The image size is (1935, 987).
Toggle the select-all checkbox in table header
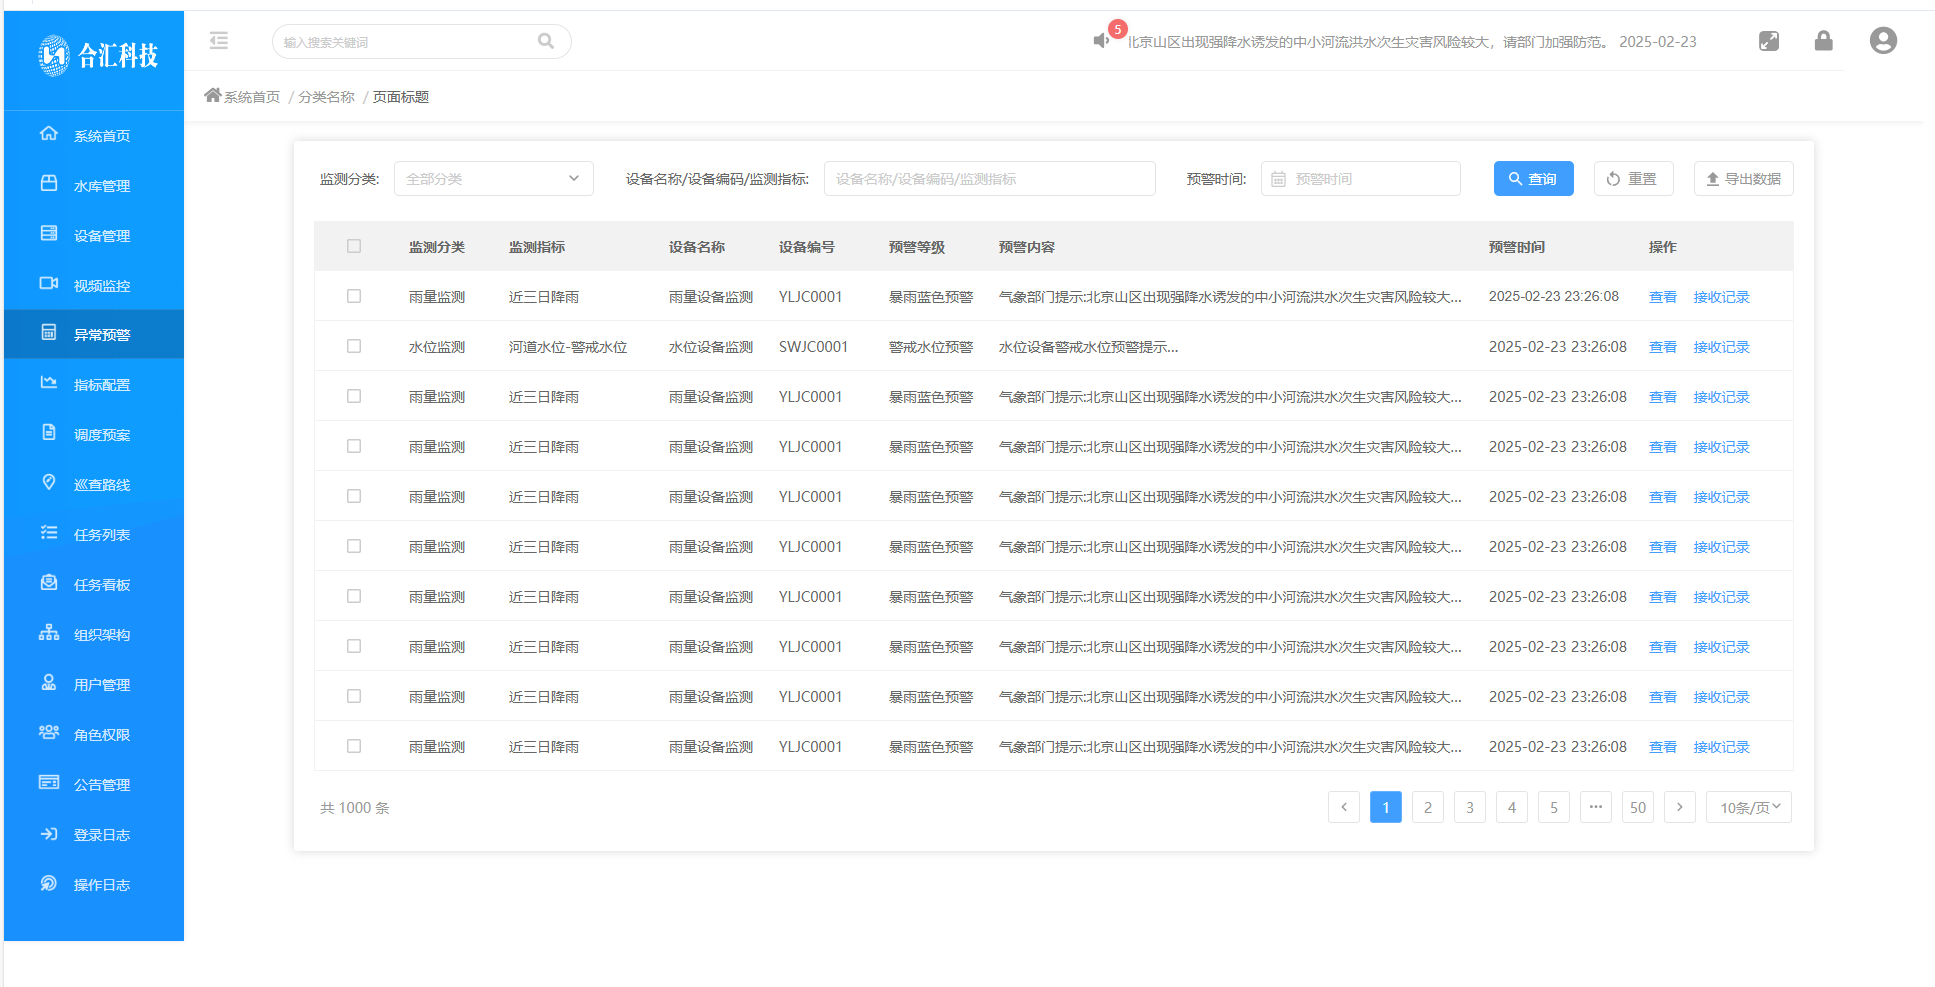pos(353,245)
